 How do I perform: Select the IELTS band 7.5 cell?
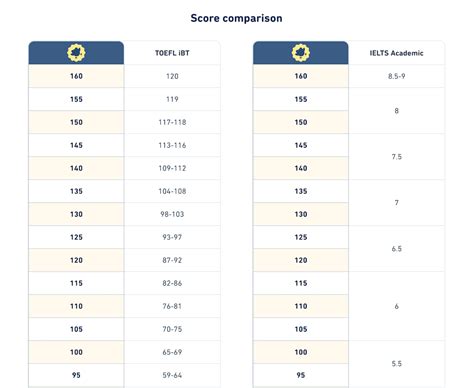pos(396,157)
